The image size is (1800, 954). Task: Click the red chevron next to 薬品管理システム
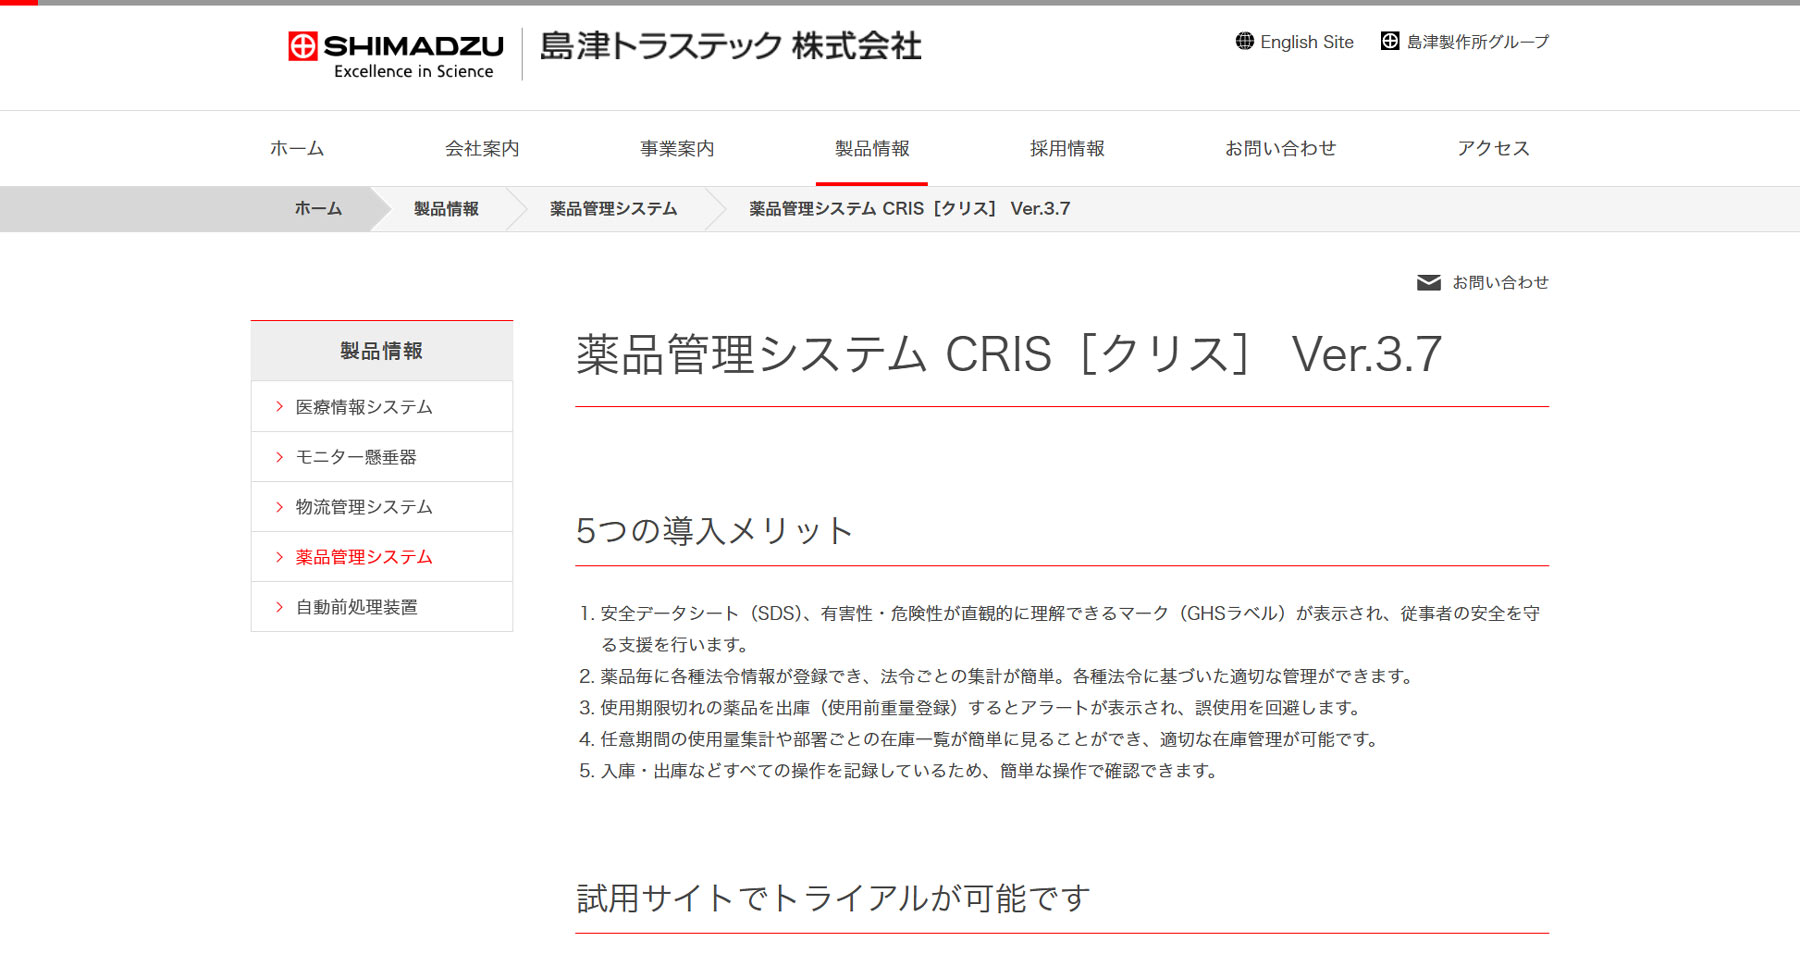(x=279, y=557)
